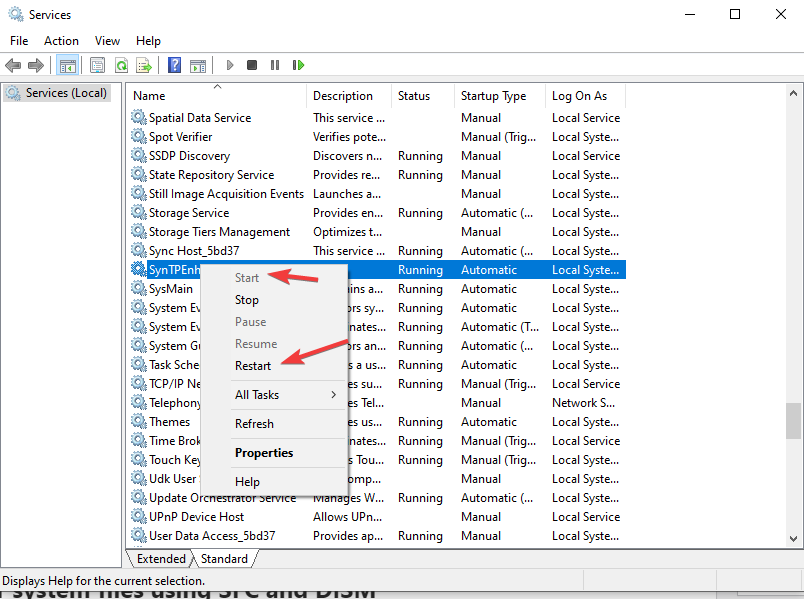Viewport: 804px width, 599px height.
Task: Click 'Discovers n...' description cell
Action: (x=347, y=156)
